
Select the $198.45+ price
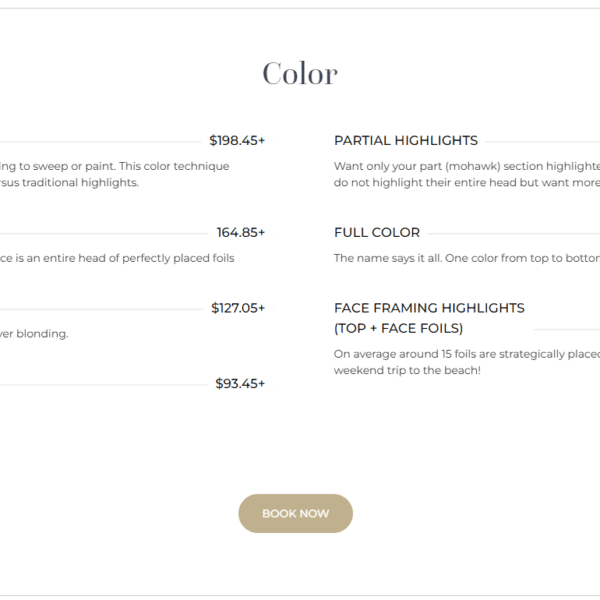coord(237,141)
